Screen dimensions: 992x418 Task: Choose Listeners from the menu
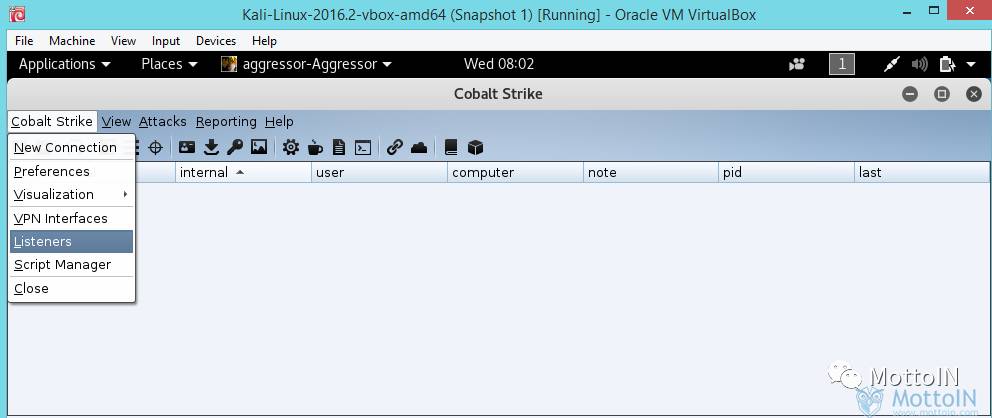(x=71, y=242)
